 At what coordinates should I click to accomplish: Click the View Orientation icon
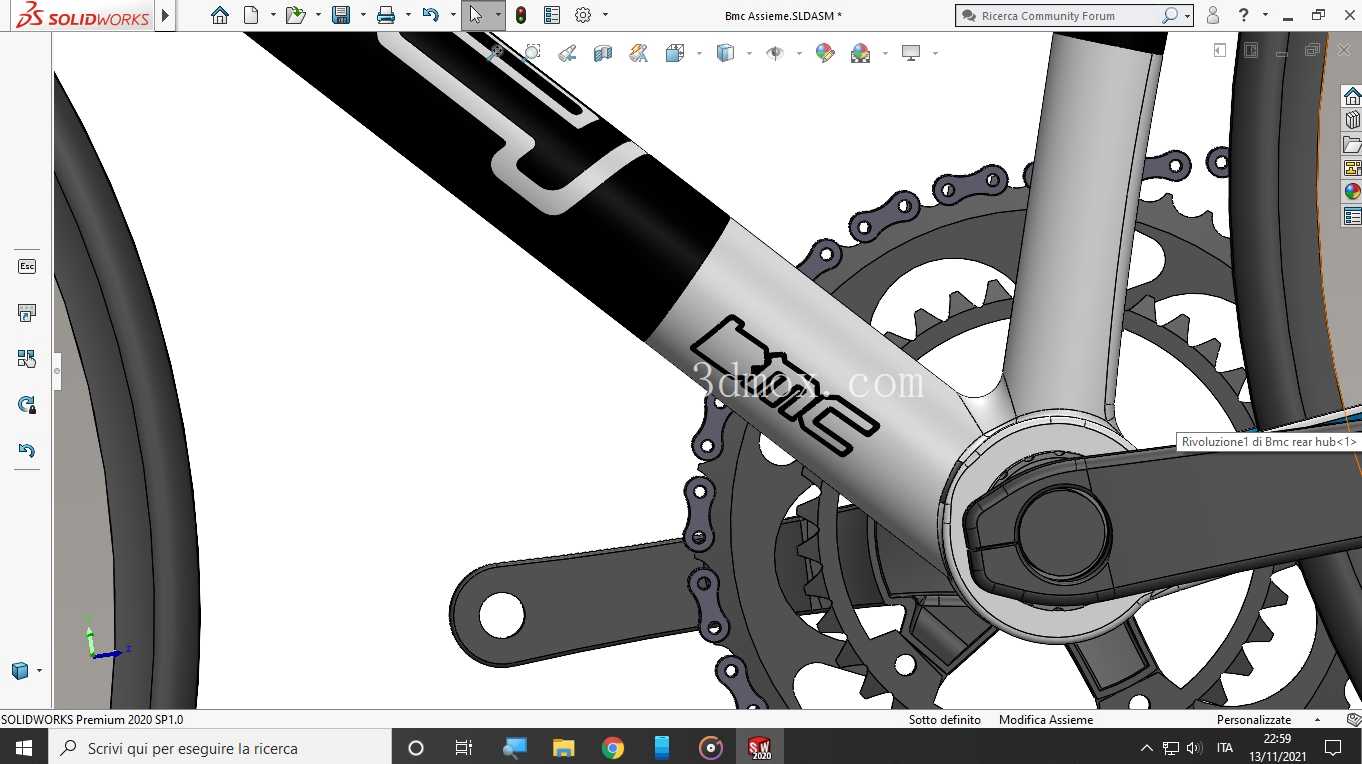point(675,53)
